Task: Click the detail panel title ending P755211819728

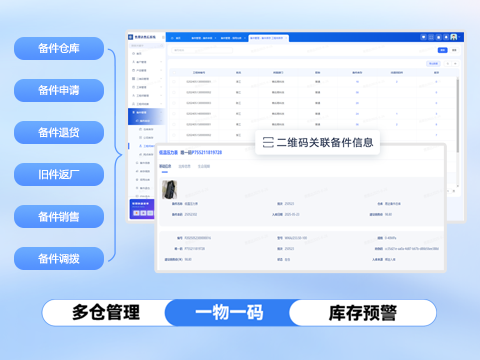Action: coord(190,152)
